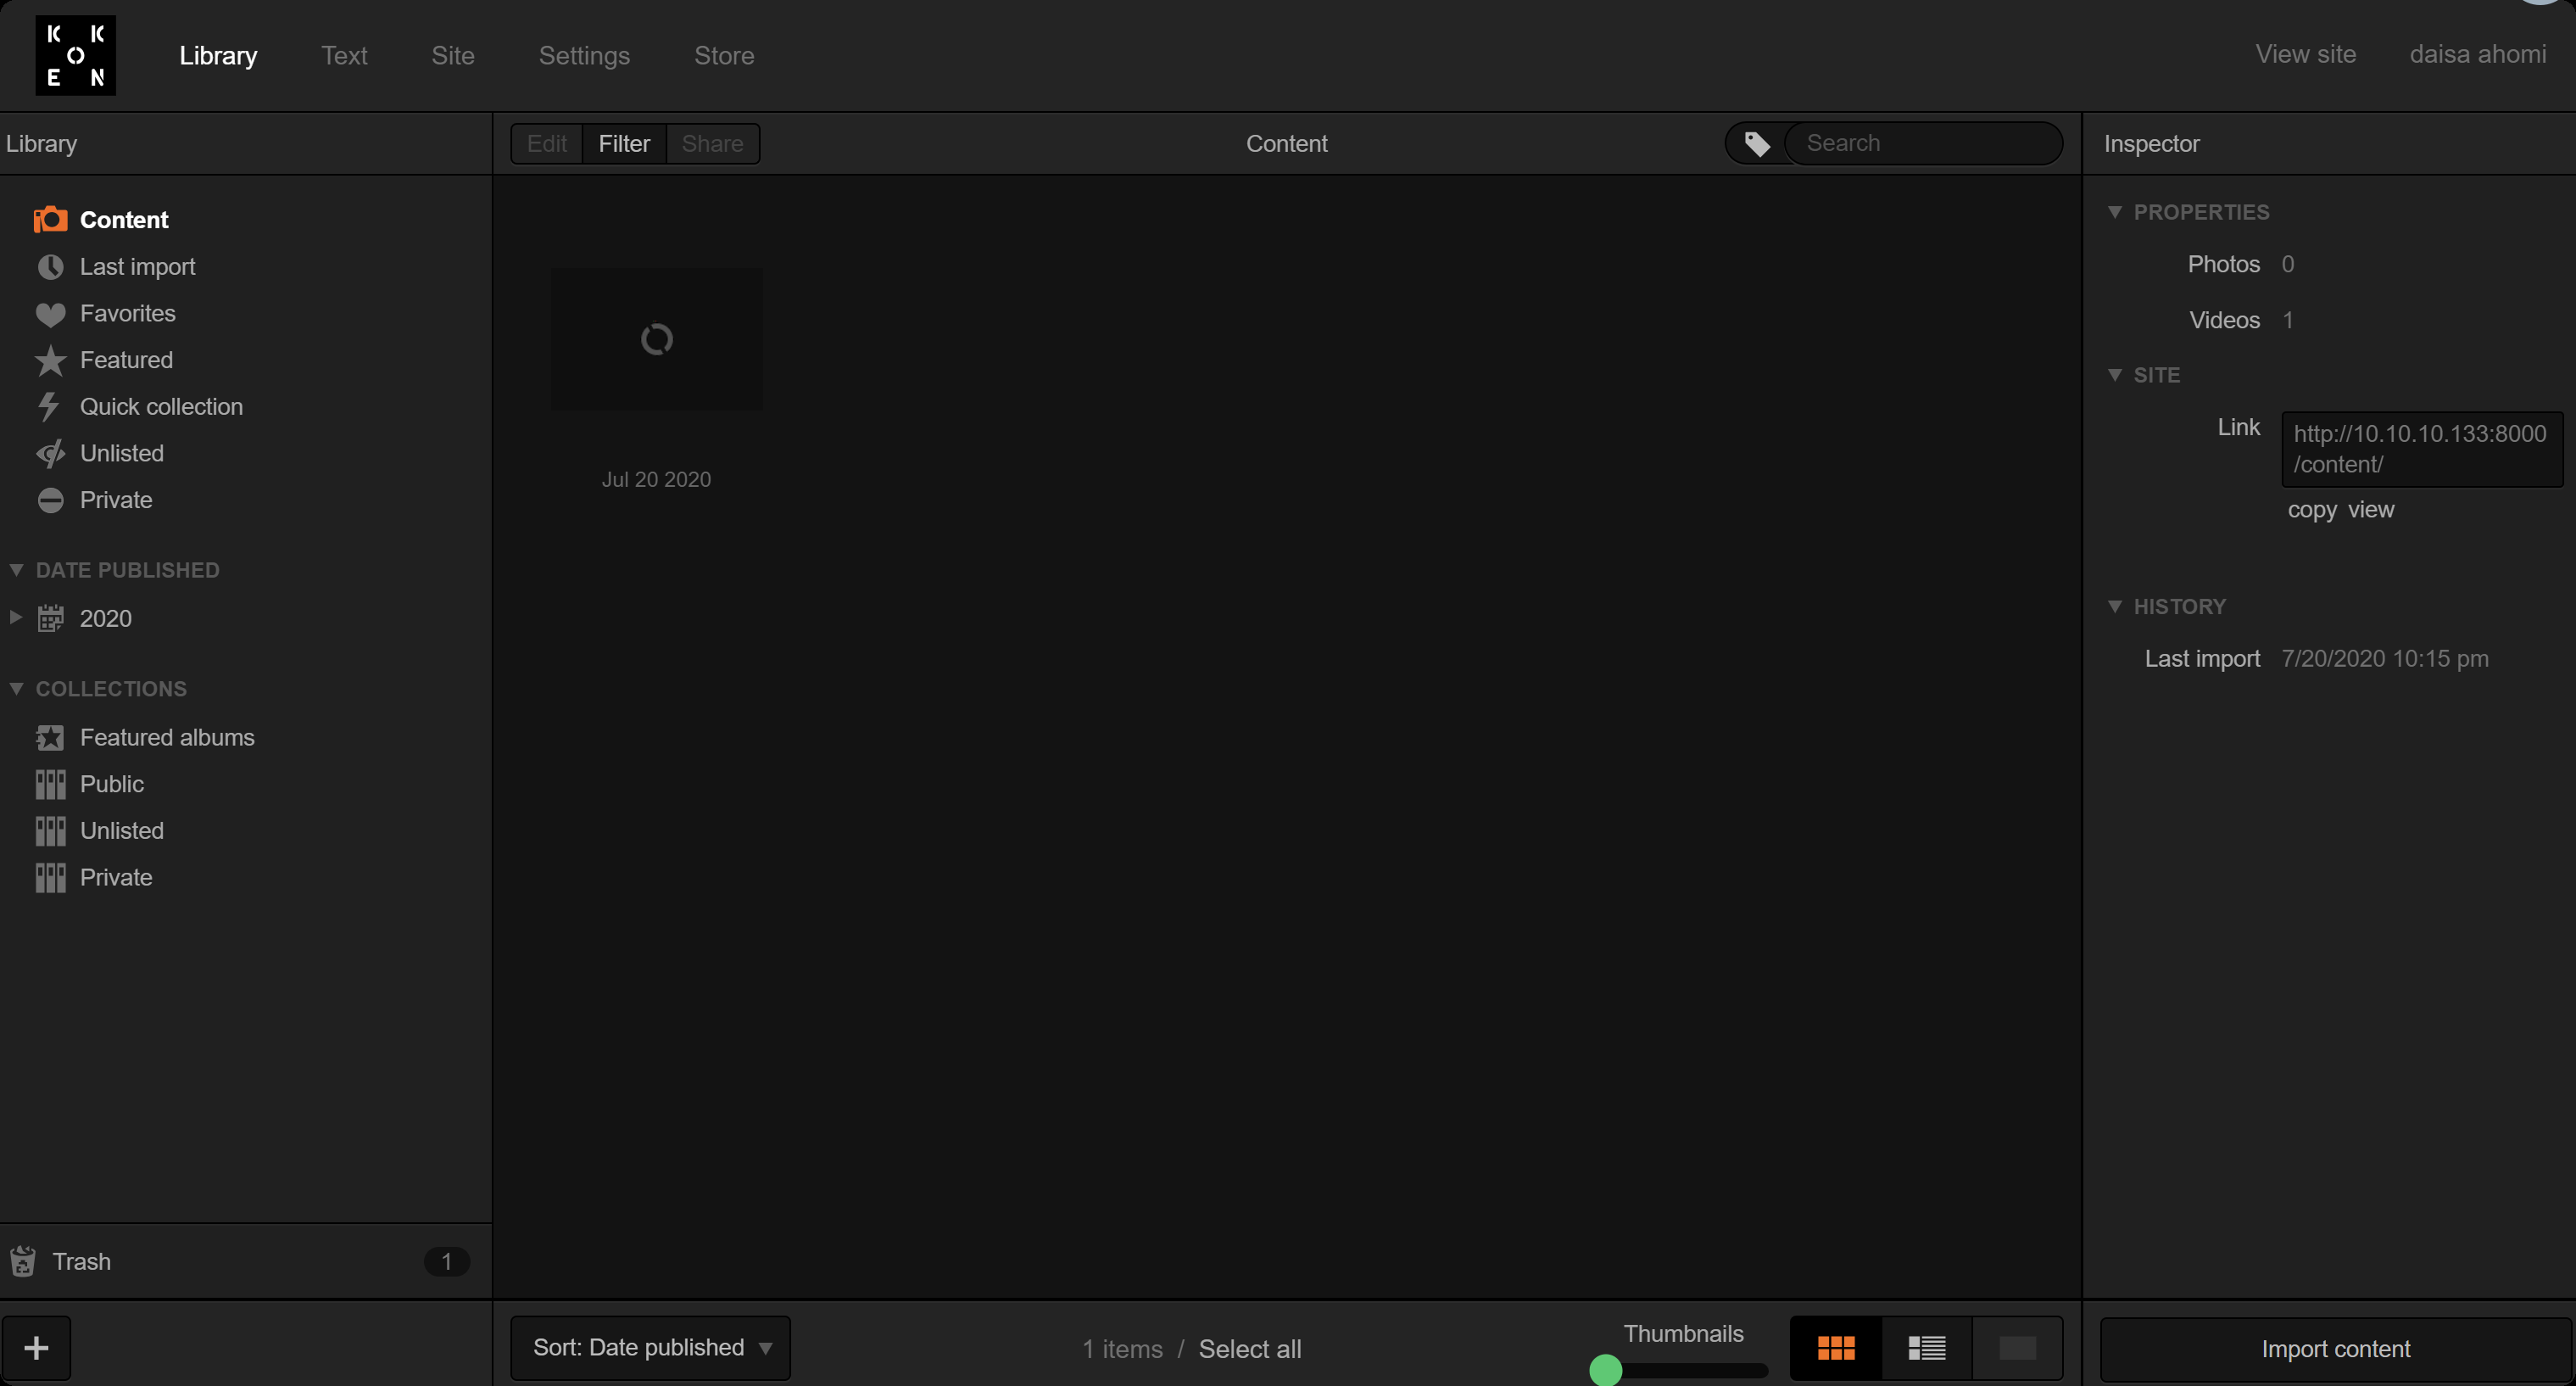Switch to single large view
This screenshot has height=1386, width=2576.
pyautogui.click(x=2017, y=1348)
